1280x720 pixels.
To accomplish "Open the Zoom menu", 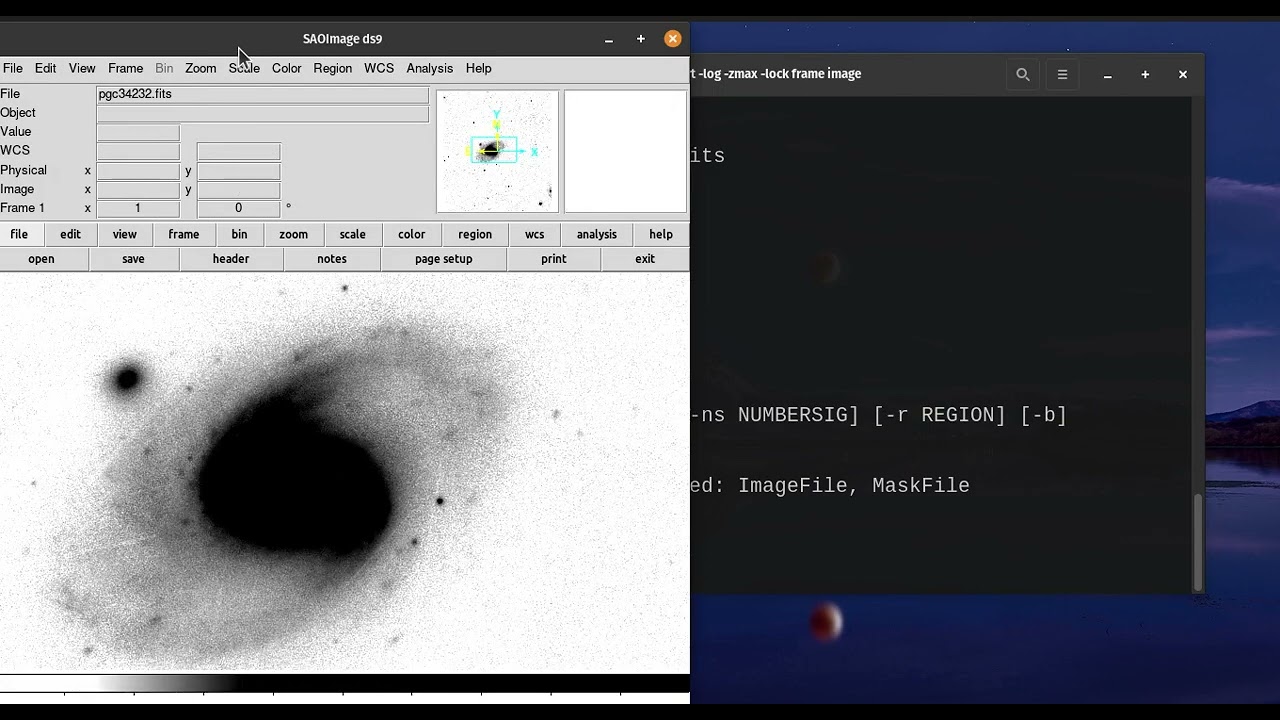I will (x=200, y=68).
